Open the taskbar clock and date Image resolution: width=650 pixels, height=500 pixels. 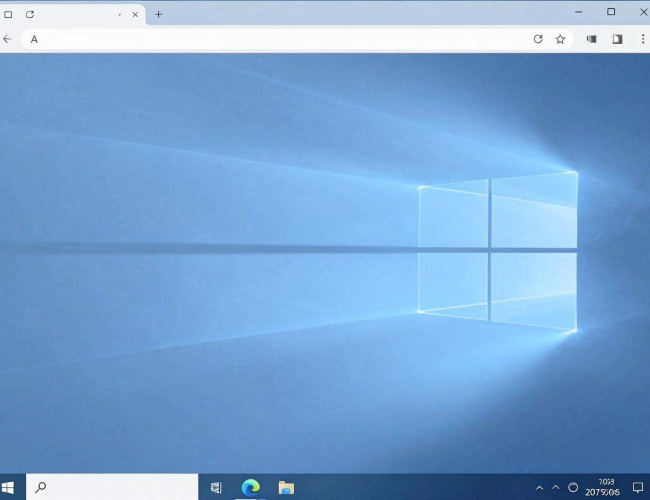point(603,487)
